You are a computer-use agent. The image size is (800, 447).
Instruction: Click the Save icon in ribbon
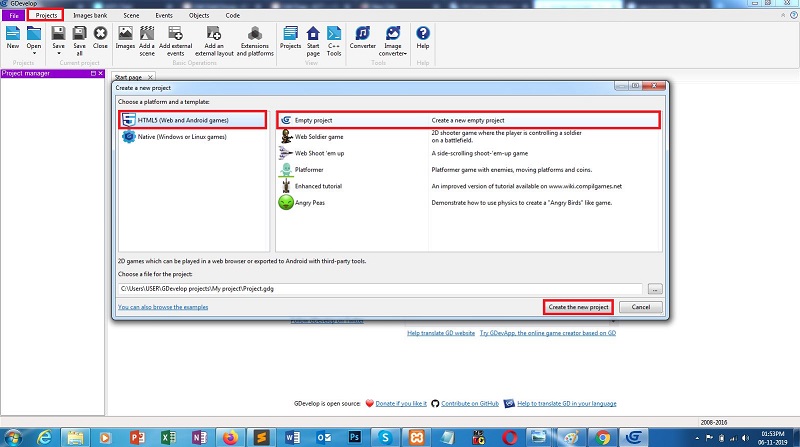click(x=59, y=35)
